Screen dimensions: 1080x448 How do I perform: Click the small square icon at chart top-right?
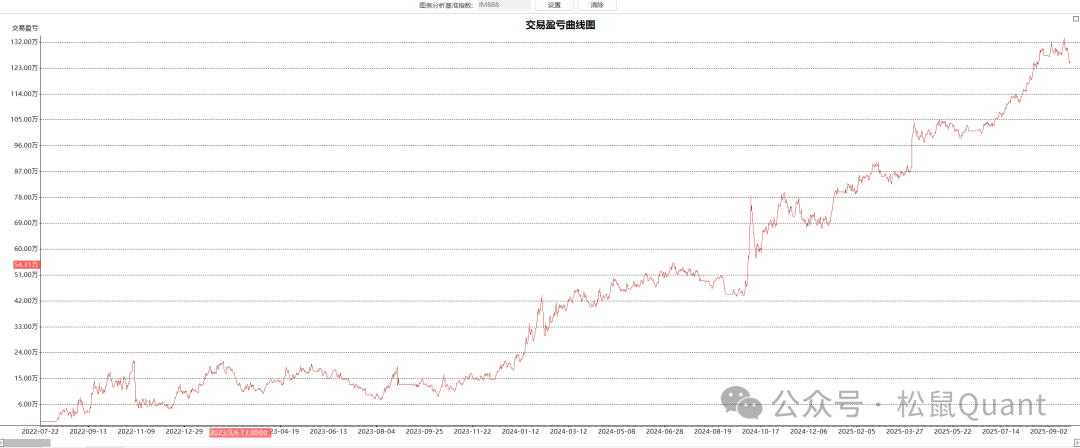point(1075,19)
